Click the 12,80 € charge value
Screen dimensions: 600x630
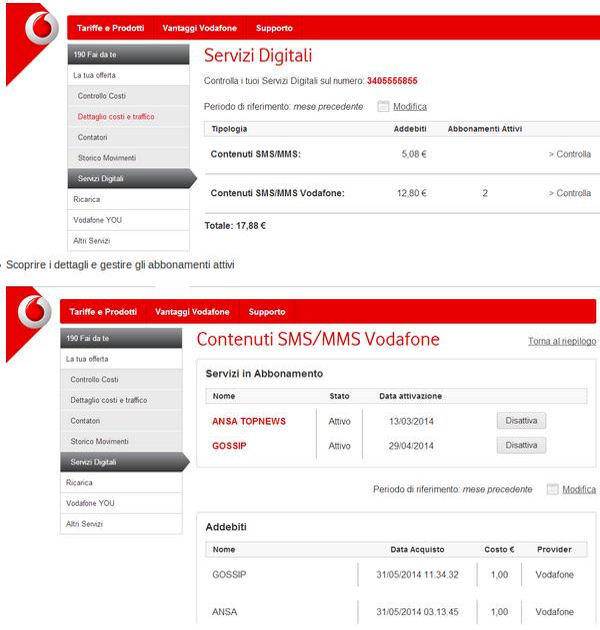click(412, 193)
